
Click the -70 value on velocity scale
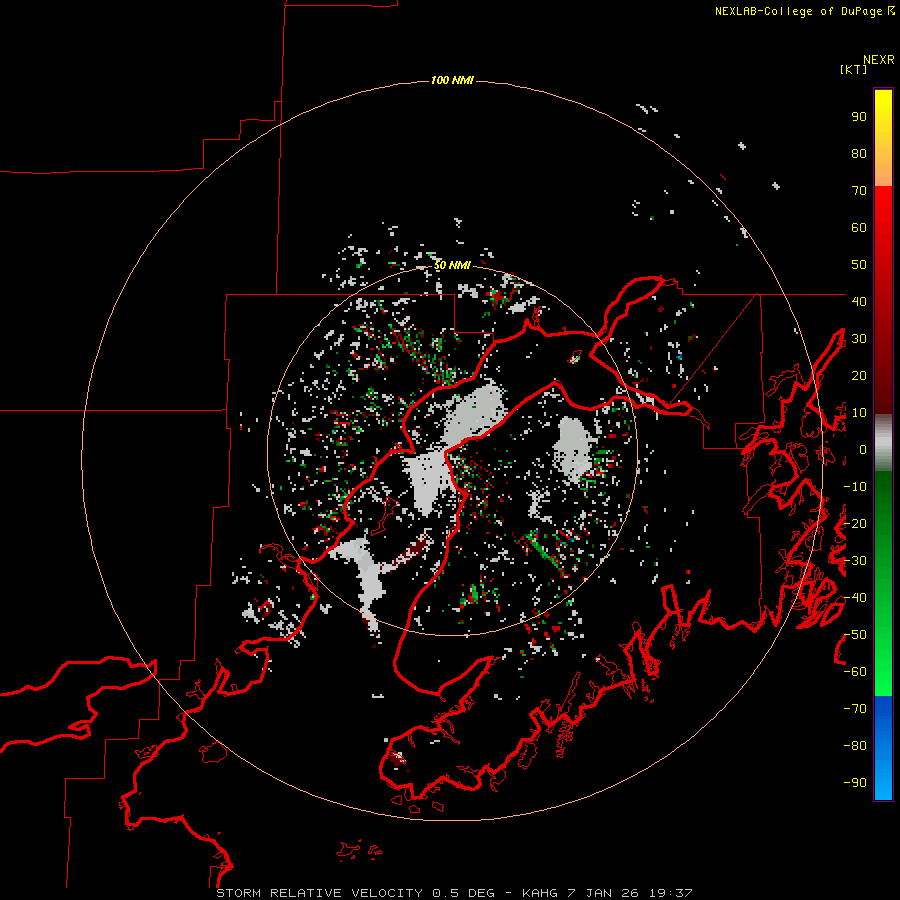855,709
